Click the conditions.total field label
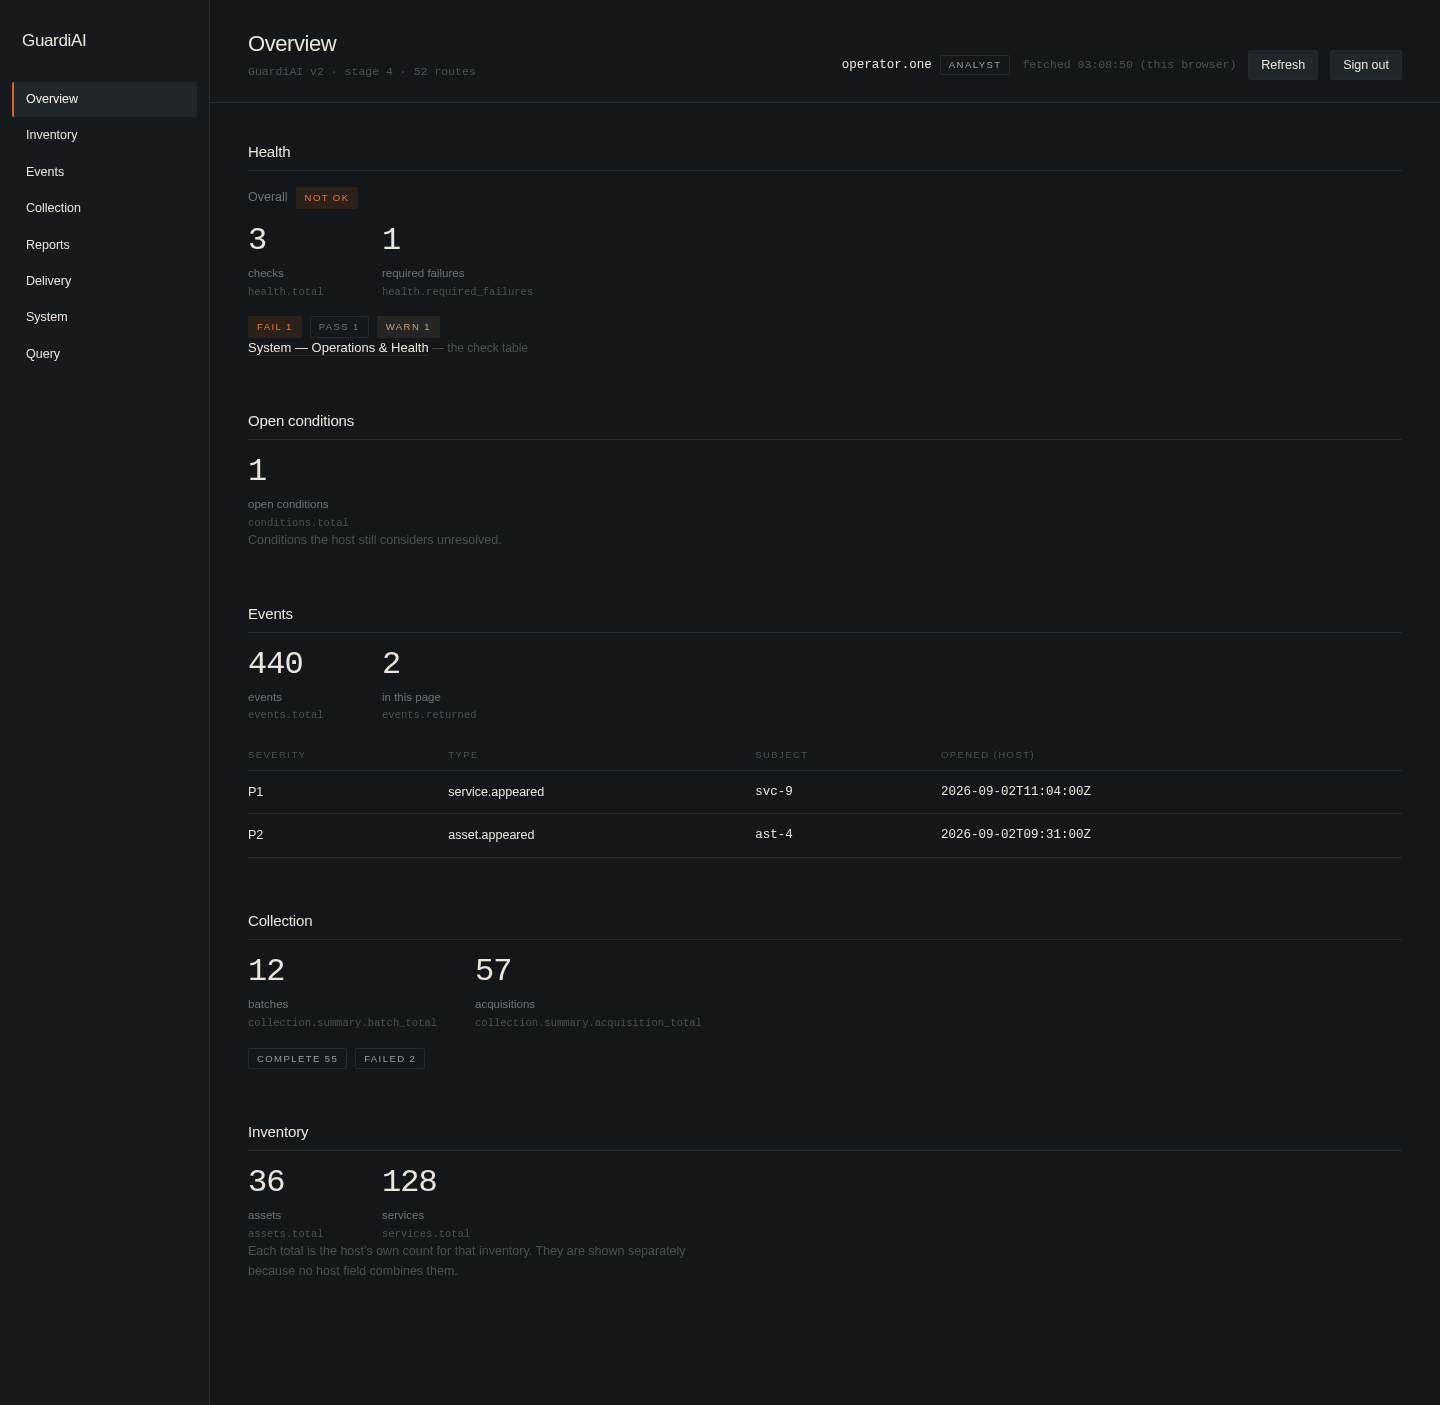Screen dimensions: 1440x1405 point(298,523)
